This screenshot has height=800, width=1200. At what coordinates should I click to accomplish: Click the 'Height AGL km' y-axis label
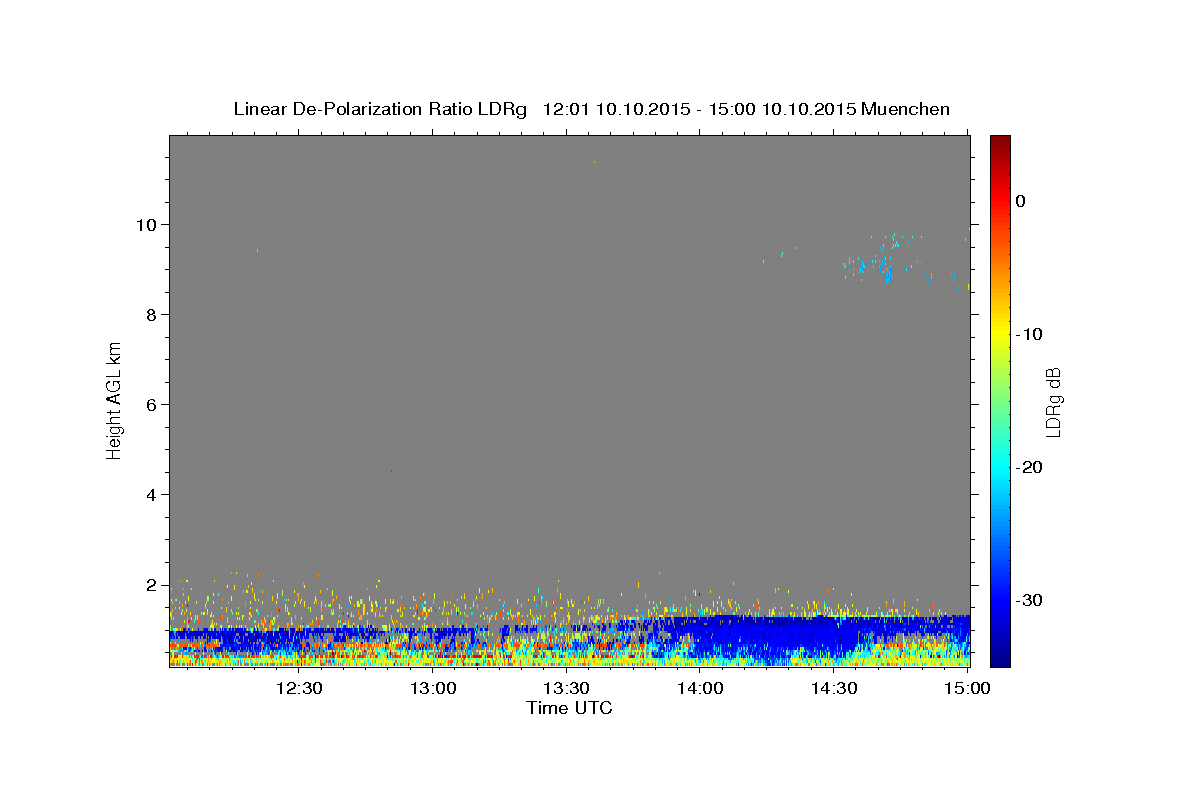[114, 400]
